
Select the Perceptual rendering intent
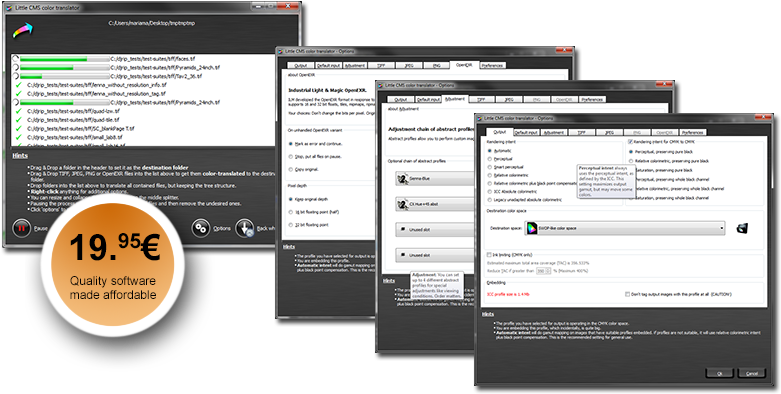point(490,158)
